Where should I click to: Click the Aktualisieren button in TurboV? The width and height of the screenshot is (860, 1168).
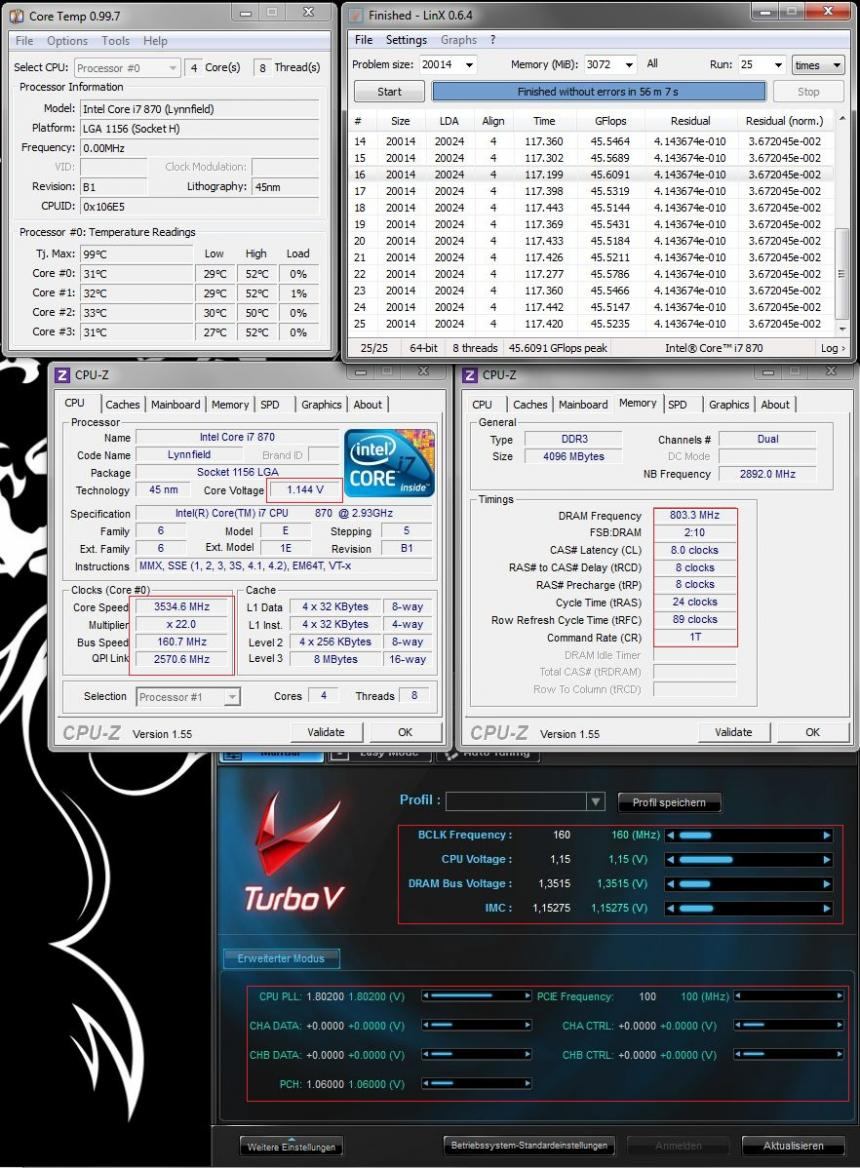793,1146
